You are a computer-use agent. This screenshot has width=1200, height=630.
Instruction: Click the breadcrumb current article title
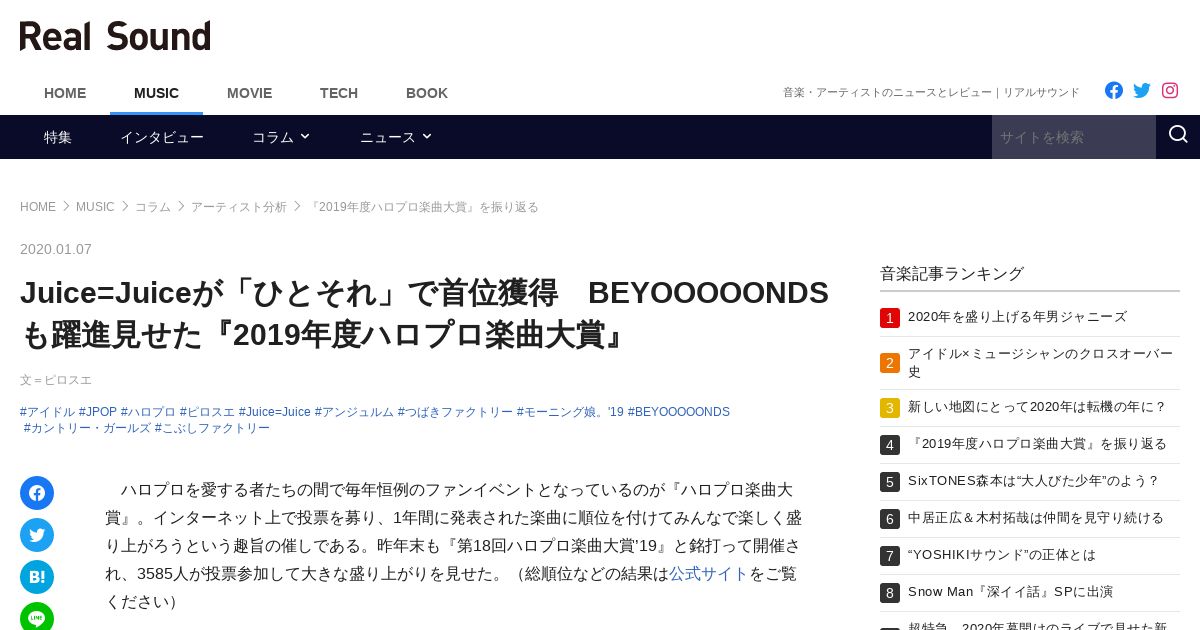(423, 207)
